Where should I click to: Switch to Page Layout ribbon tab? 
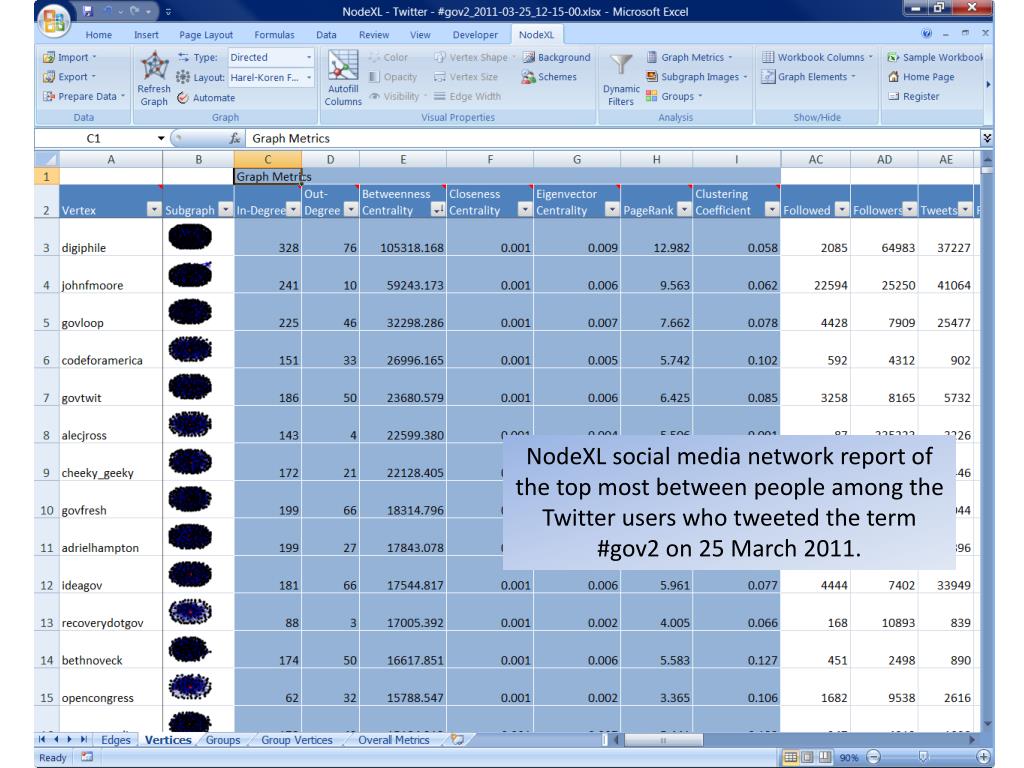point(206,35)
